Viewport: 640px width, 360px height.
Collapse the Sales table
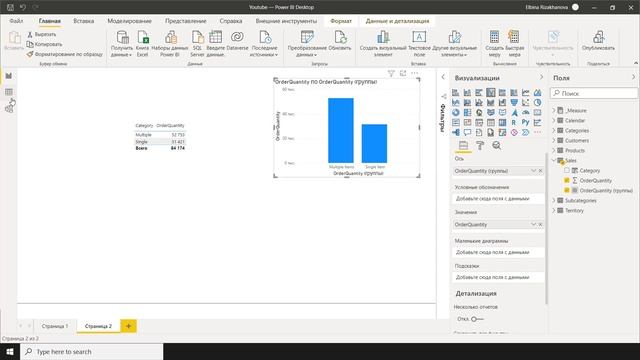coord(554,160)
